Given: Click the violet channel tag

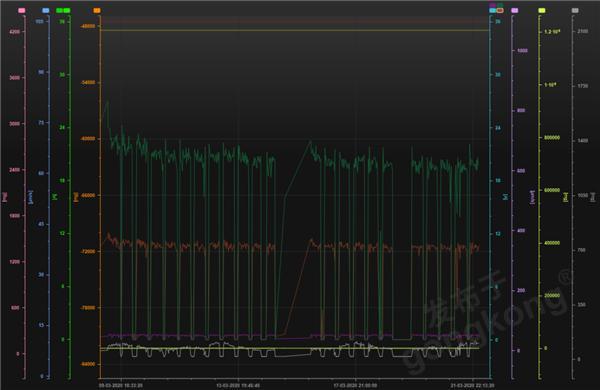Looking at the screenshot, I should pos(515,11).
